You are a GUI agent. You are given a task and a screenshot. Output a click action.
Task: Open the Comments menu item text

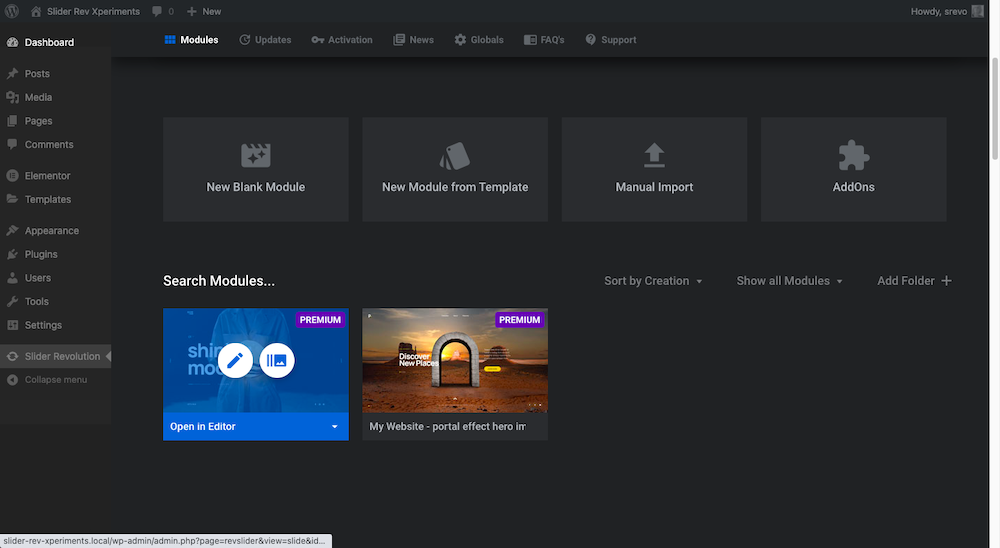(x=49, y=144)
